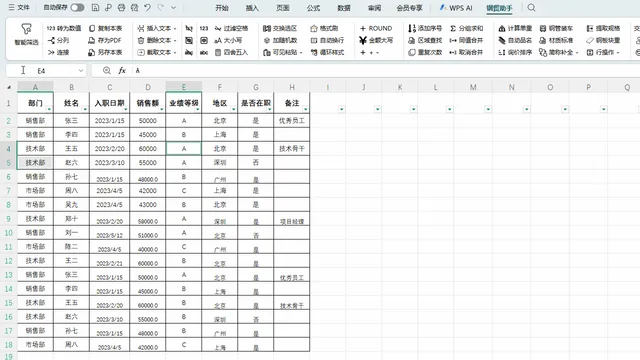Expand quick access toolbar chevron
Screen dimensions: 640x360
173,7
